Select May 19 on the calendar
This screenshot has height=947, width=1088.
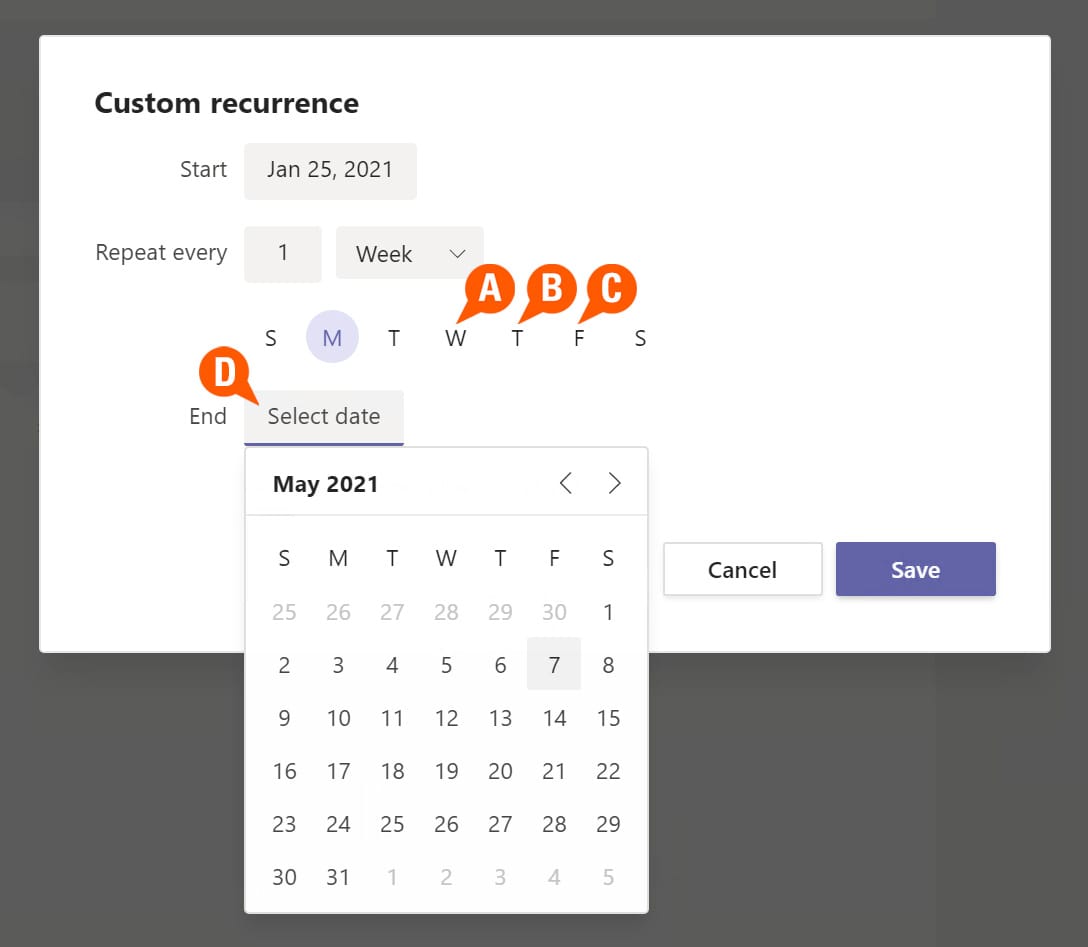(446, 771)
